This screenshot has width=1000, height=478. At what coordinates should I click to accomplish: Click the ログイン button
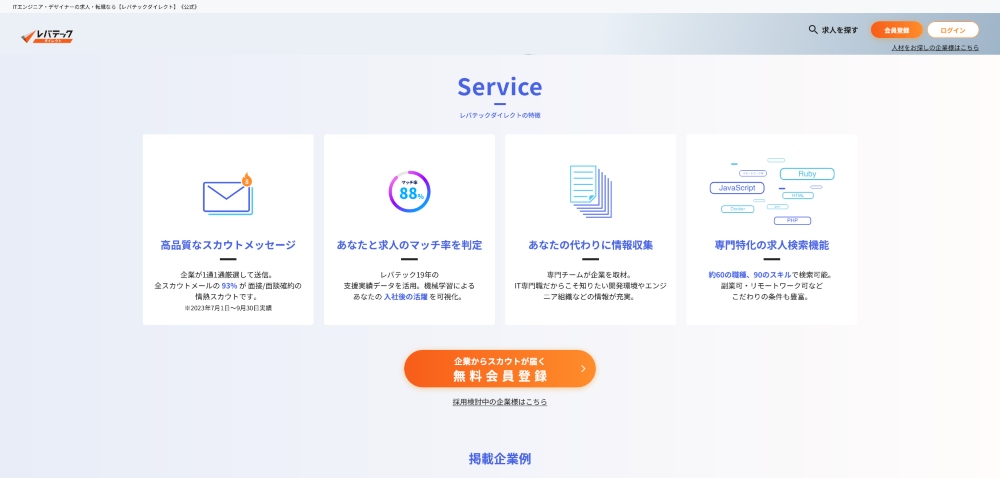click(x=953, y=30)
